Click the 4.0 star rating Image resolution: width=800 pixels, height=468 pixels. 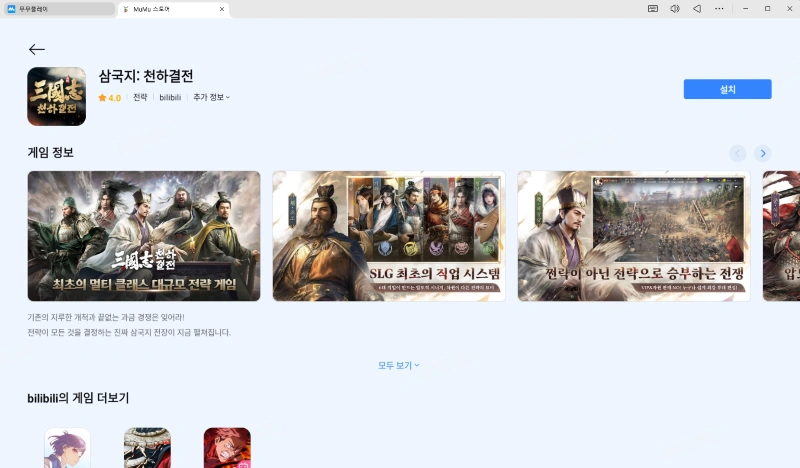[110, 97]
